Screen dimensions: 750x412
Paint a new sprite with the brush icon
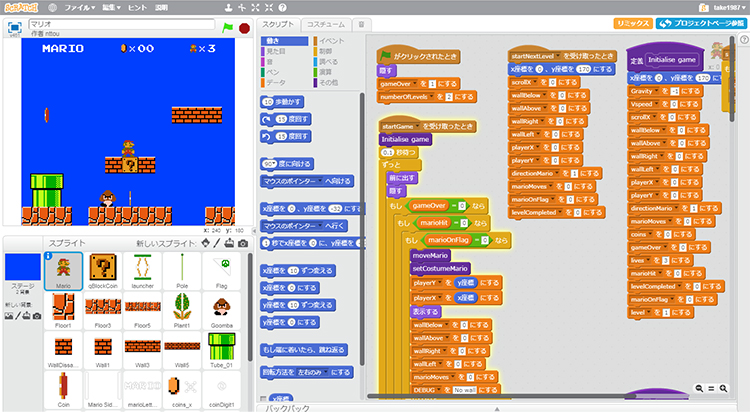coord(216,243)
